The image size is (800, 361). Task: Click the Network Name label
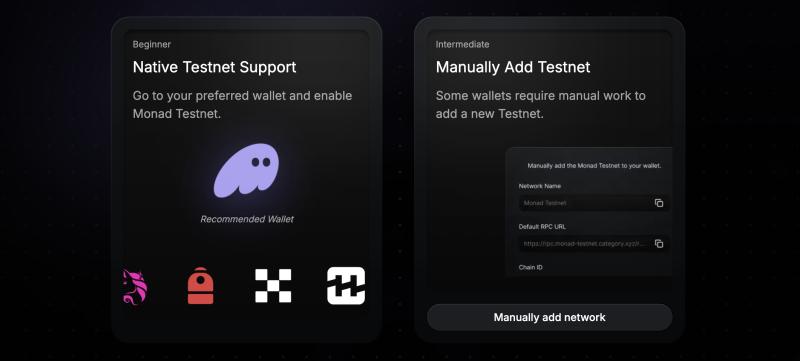pyautogui.click(x=540, y=186)
